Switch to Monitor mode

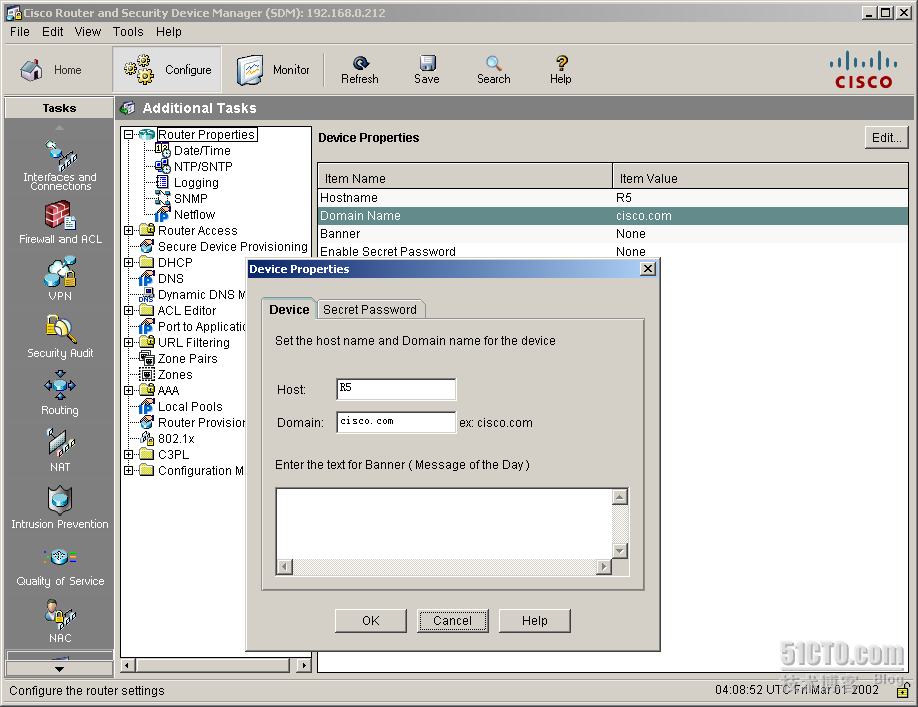tap(273, 70)
